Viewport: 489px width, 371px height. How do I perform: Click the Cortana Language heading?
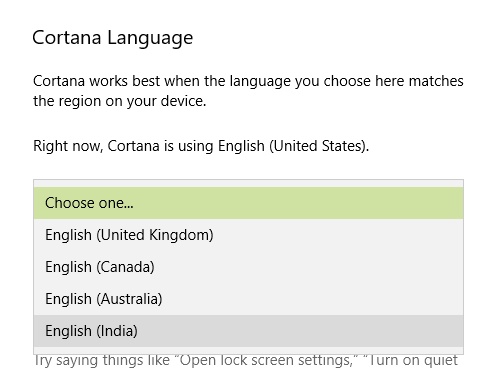pos(113,38)
